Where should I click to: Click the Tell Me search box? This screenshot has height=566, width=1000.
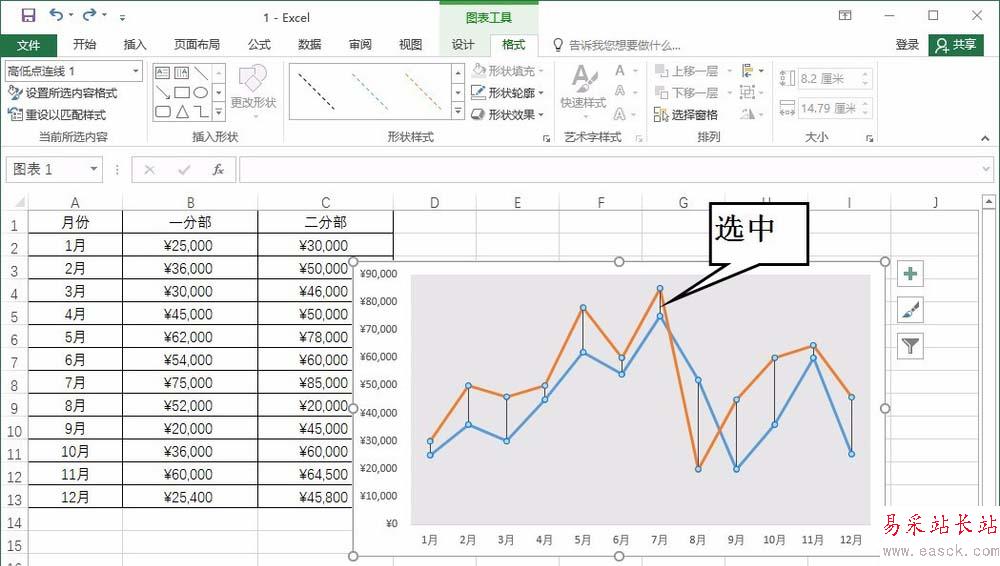coord(617,45)
